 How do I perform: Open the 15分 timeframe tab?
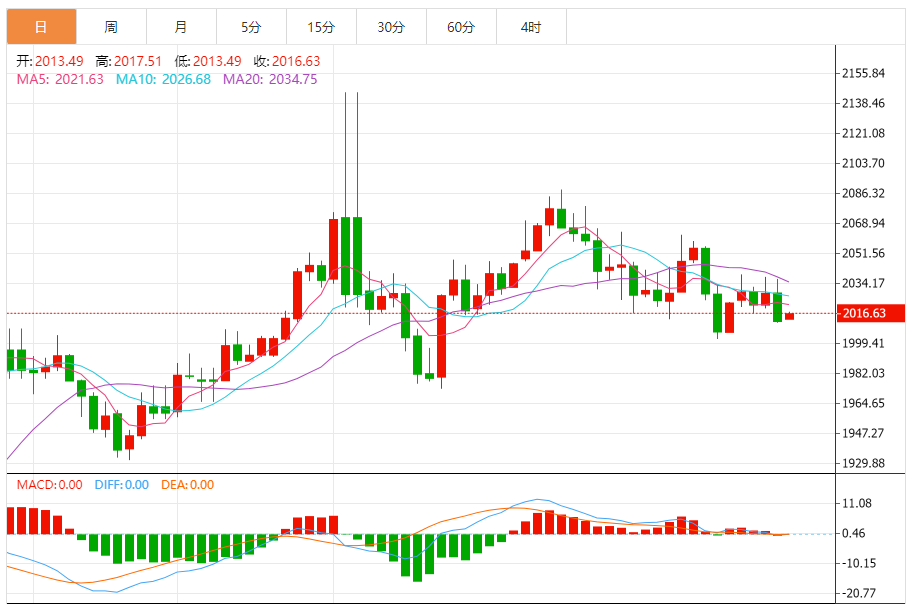tap(321, 27)
